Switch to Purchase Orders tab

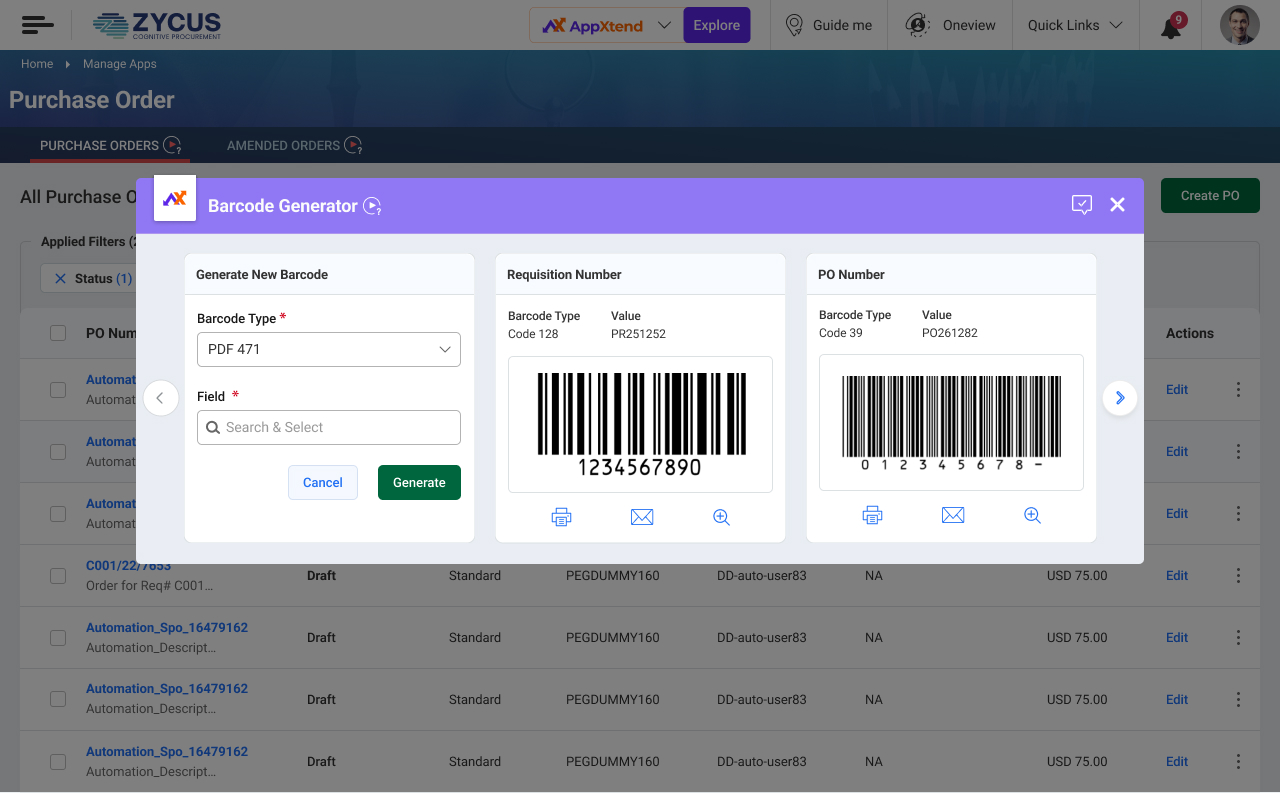point(99,145)
